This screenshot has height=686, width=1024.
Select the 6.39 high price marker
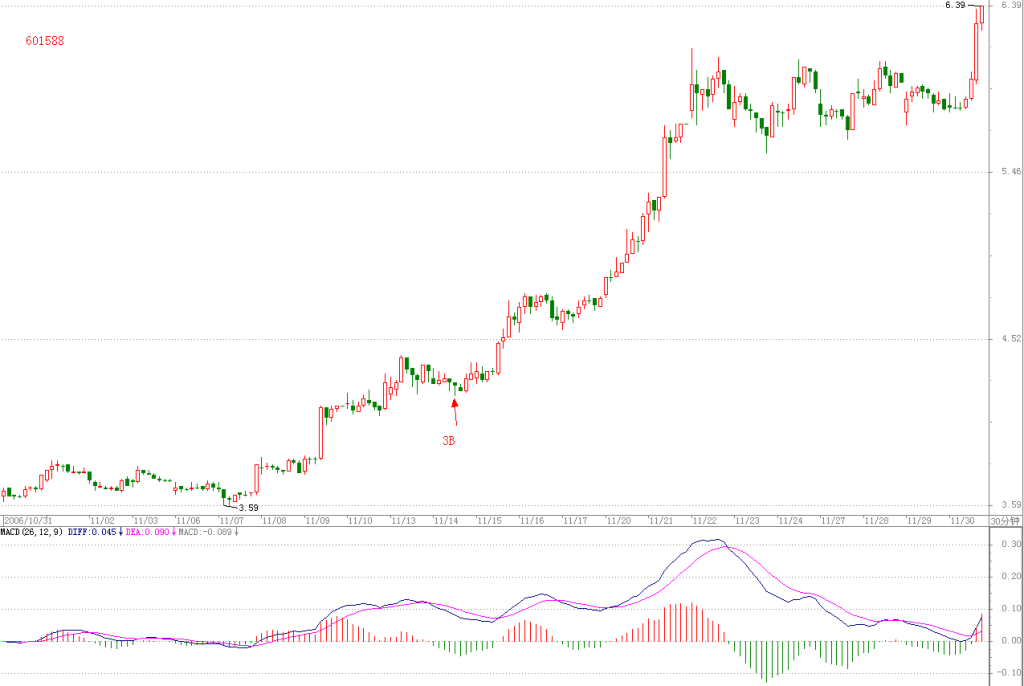955,5
